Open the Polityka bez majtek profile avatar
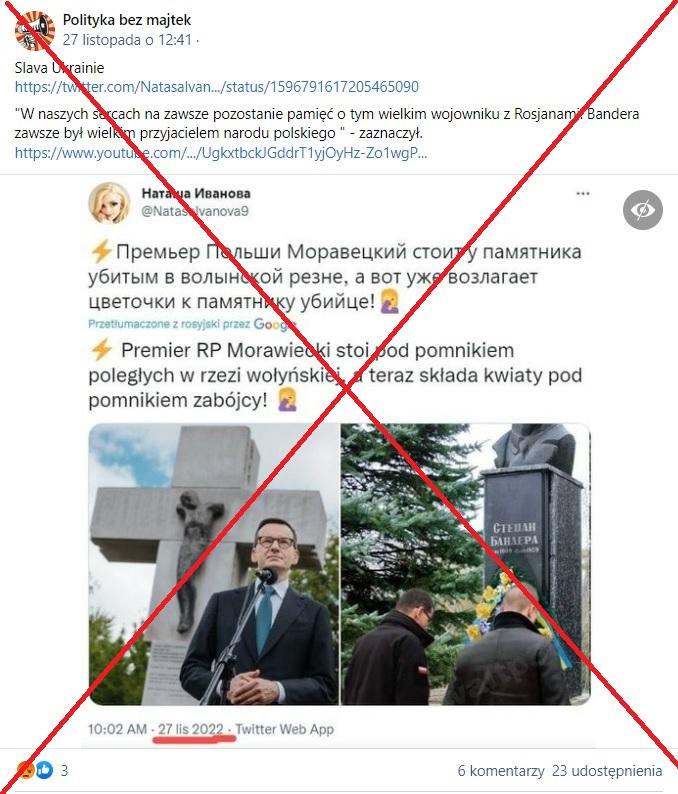Viewport: 678px width, 794px height. click(x=34, y=30)
